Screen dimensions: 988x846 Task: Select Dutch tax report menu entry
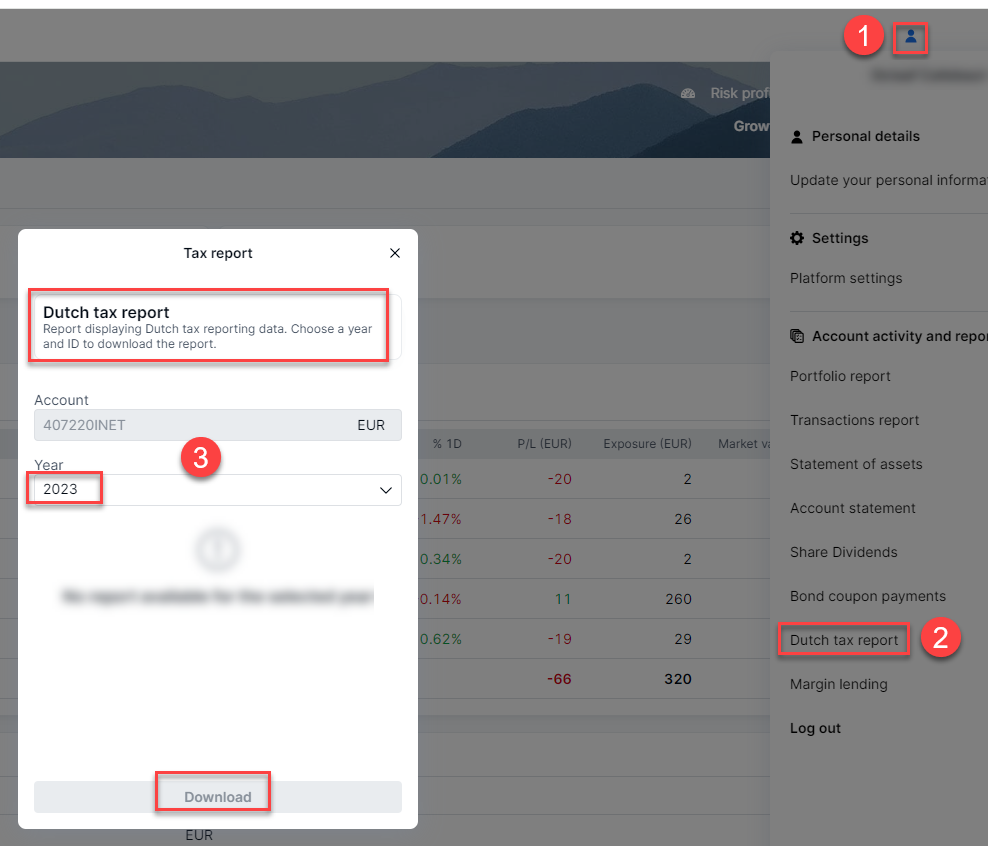[844, 640]
